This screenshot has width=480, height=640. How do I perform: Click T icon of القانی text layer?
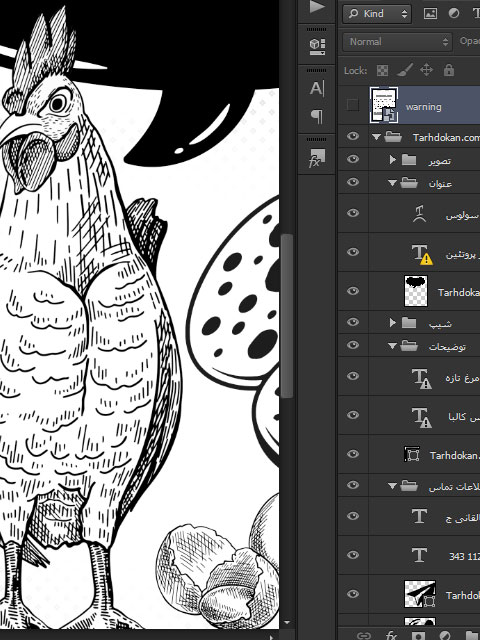pyautogui.click(x=419, y=516)
